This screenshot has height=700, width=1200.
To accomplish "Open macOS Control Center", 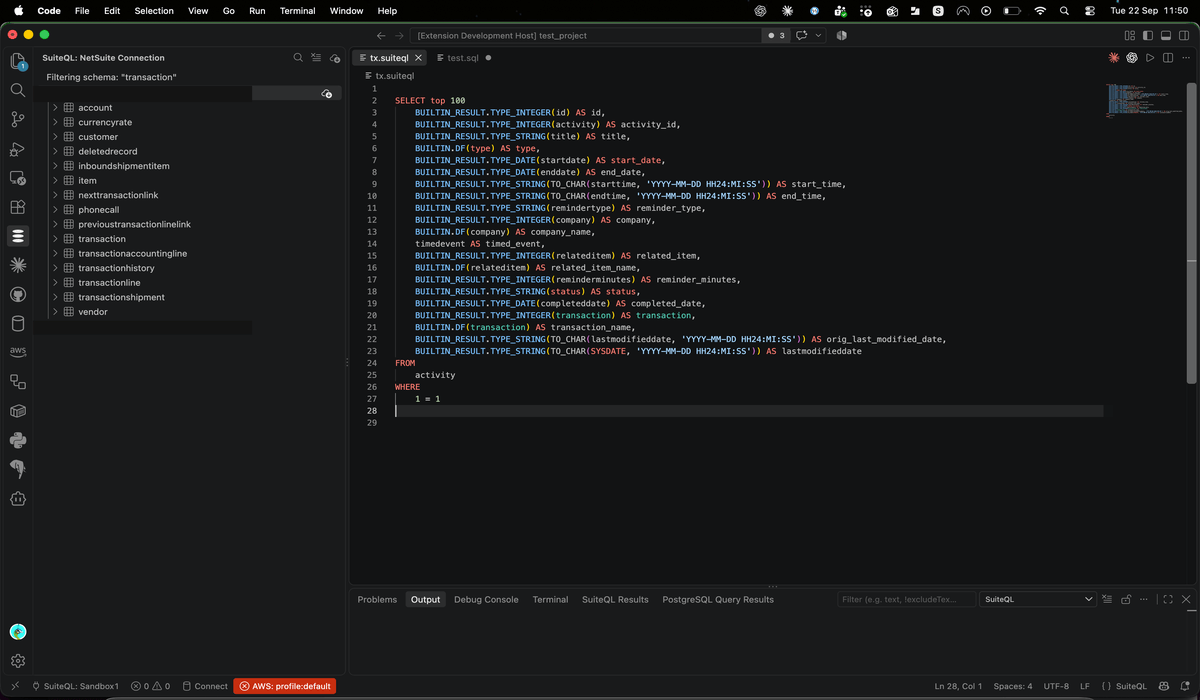I will pyautogui.click(x=1088, y=11).
